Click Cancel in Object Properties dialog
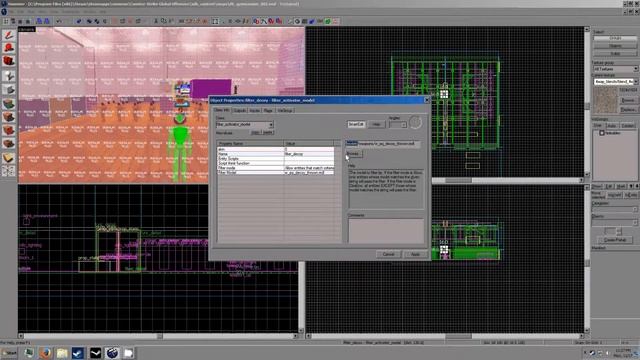640x360 pixels. pyautogui.click(x=388, y=254)
